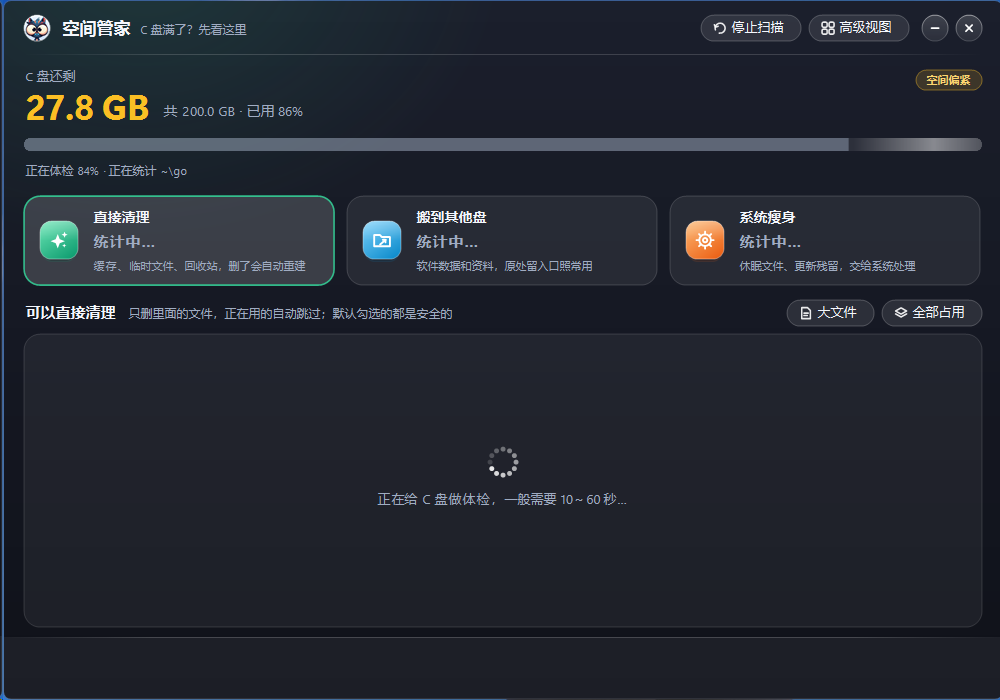Click the 软件数据和资料 description text
This screenshot has height=700, width=1000.
coord(504,266)
